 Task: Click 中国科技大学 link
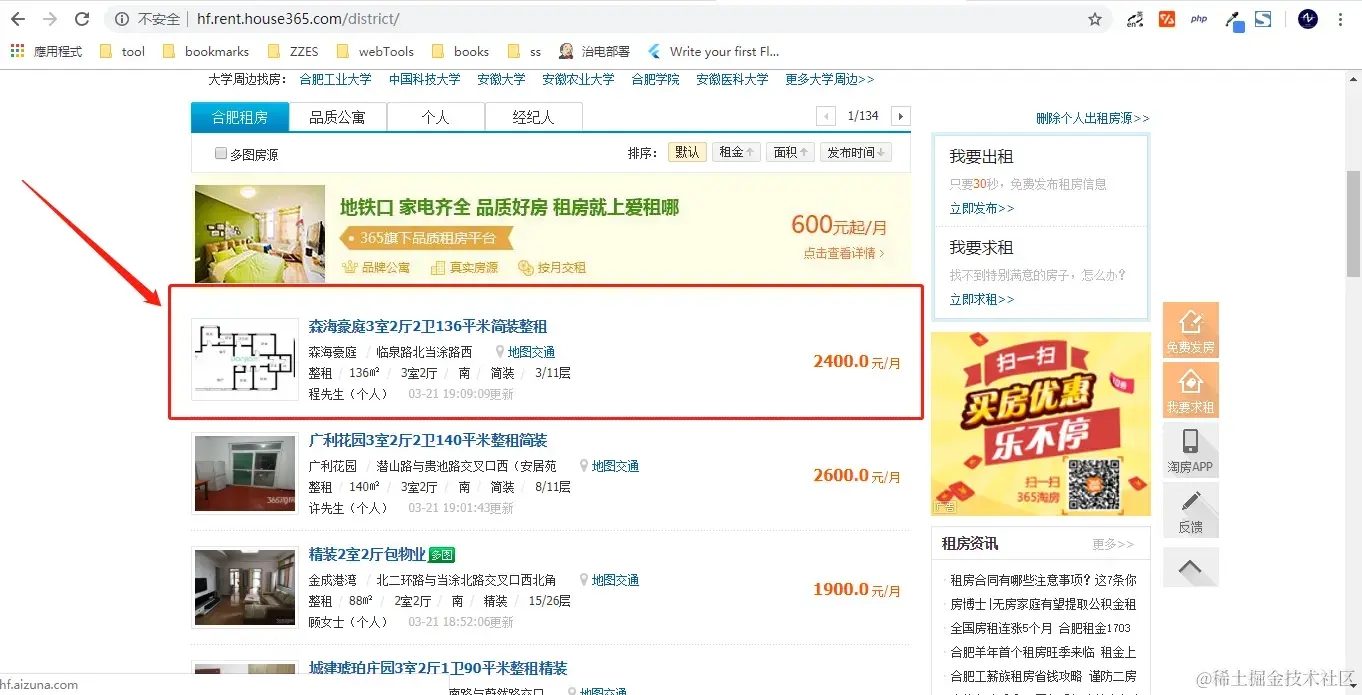point(425,79)
